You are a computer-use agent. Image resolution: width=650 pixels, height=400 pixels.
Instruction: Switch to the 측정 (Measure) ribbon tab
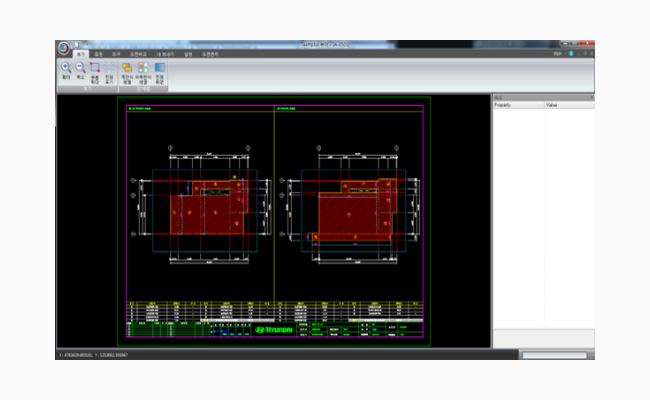(x=98, y=54)
